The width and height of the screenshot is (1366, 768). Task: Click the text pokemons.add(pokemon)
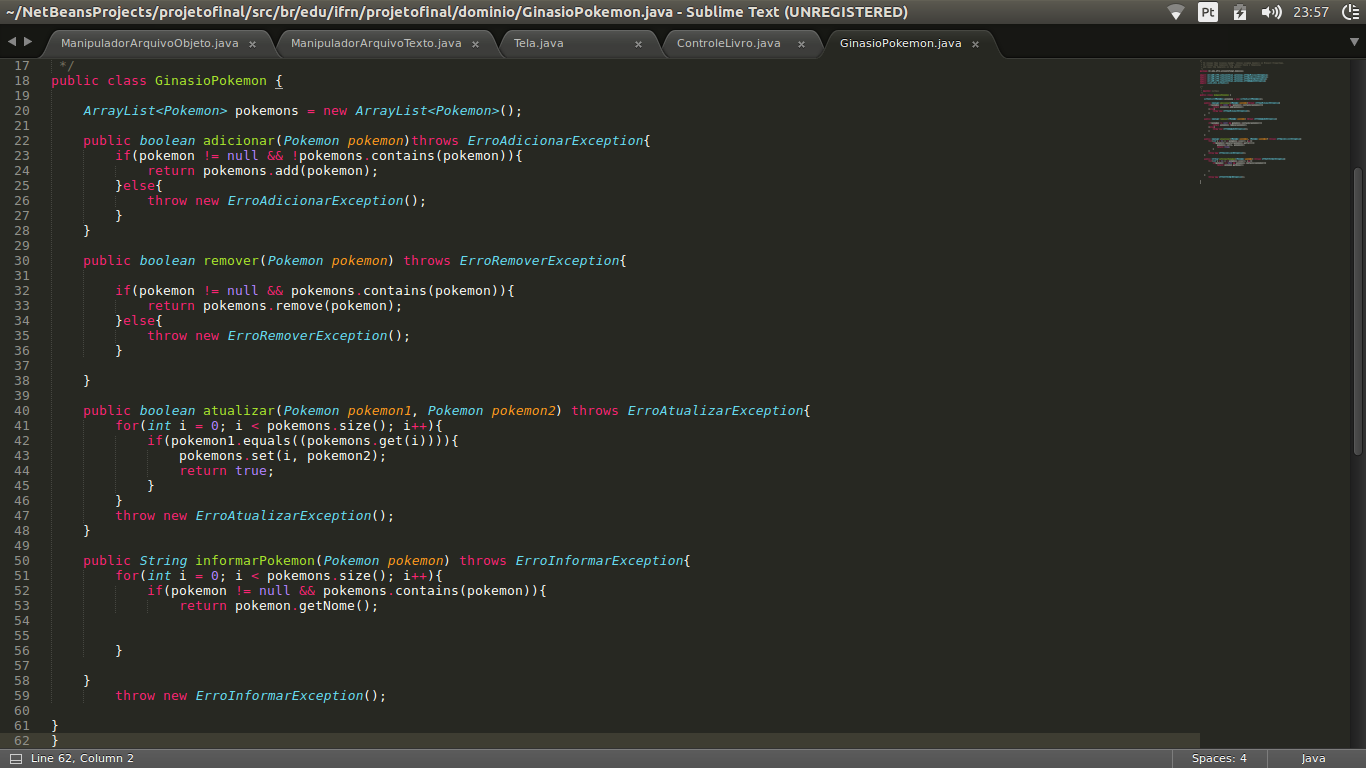click(x=287, y=170)
